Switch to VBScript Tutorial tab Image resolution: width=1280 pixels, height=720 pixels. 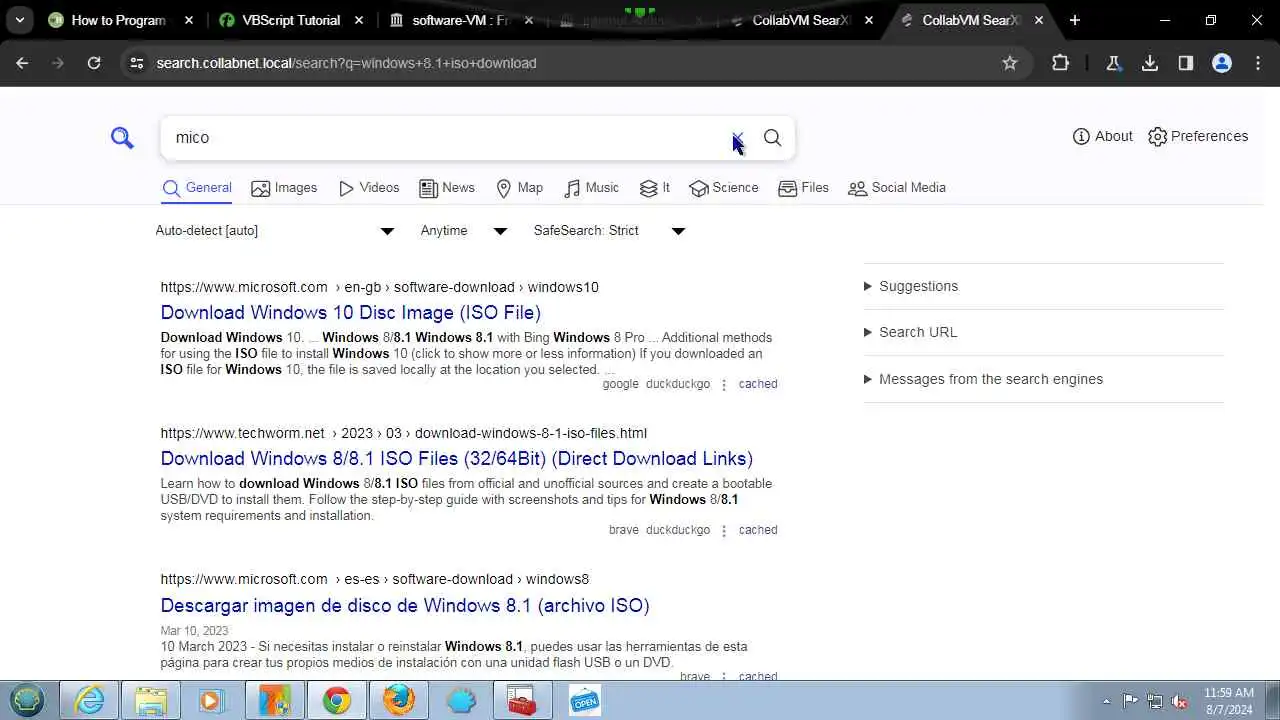(290, 20)
